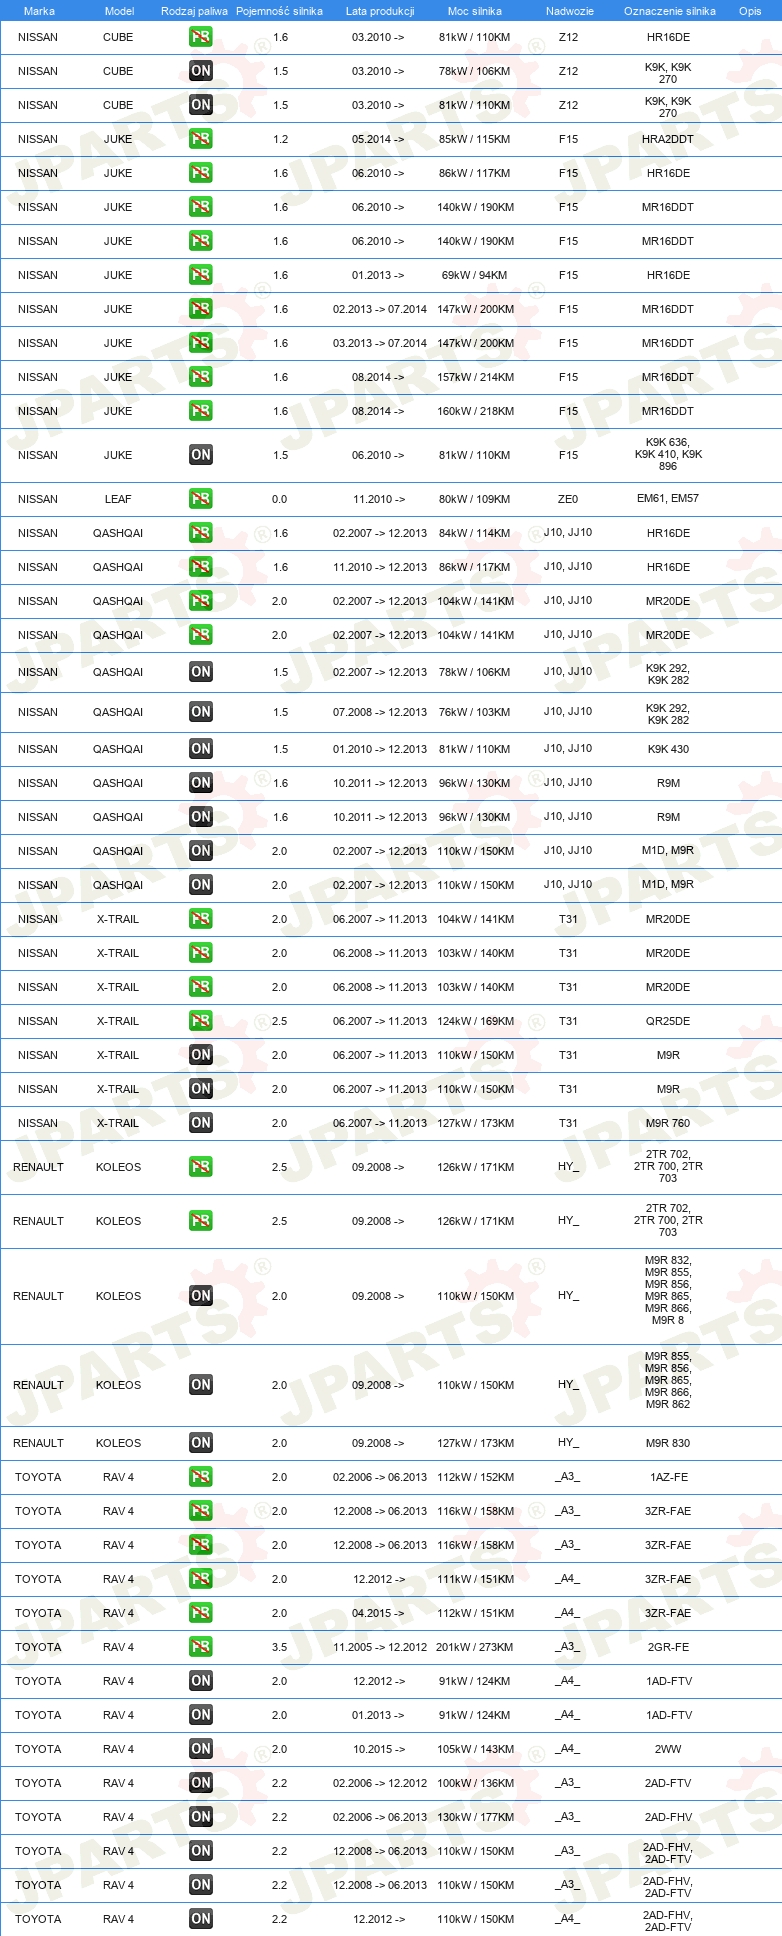
Task: Click the diesel ON icon in the Qashqai 76kW / 103KM row
Action: [201, 712]
